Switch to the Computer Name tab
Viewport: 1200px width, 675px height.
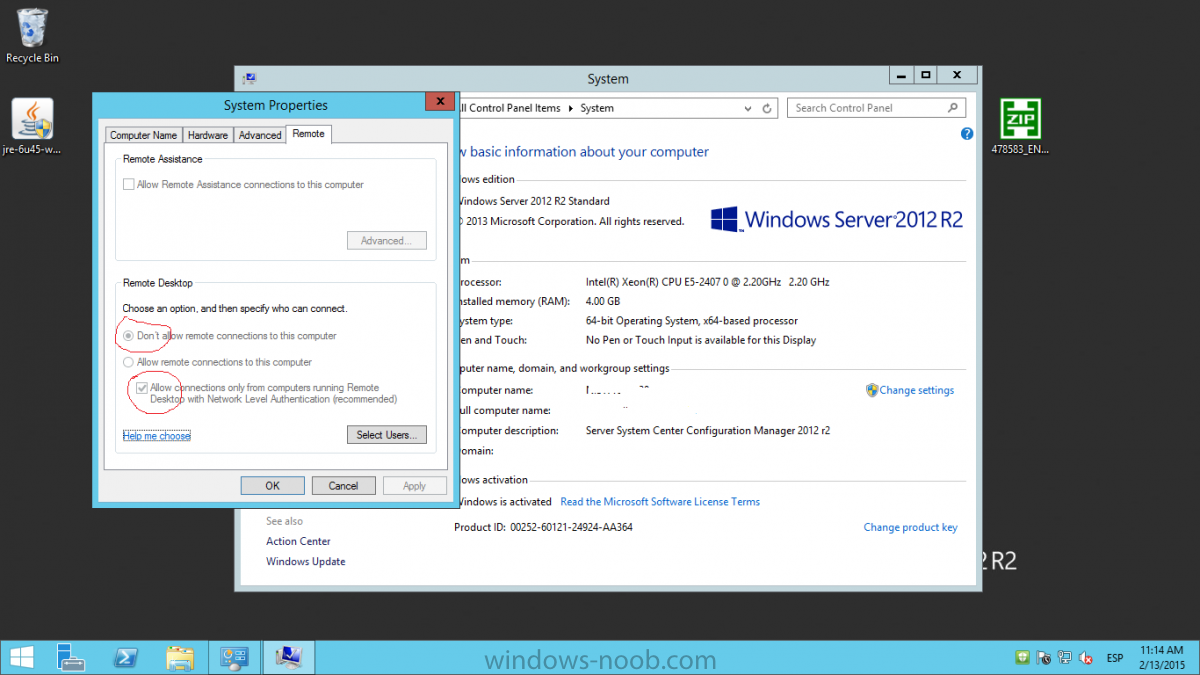(143, 135)
